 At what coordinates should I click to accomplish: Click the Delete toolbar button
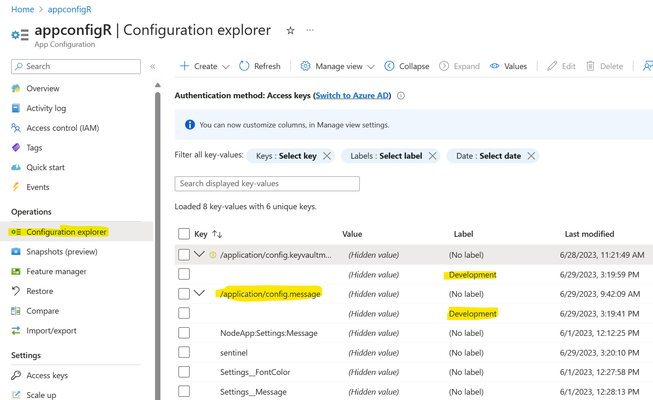tap(605, 66)
